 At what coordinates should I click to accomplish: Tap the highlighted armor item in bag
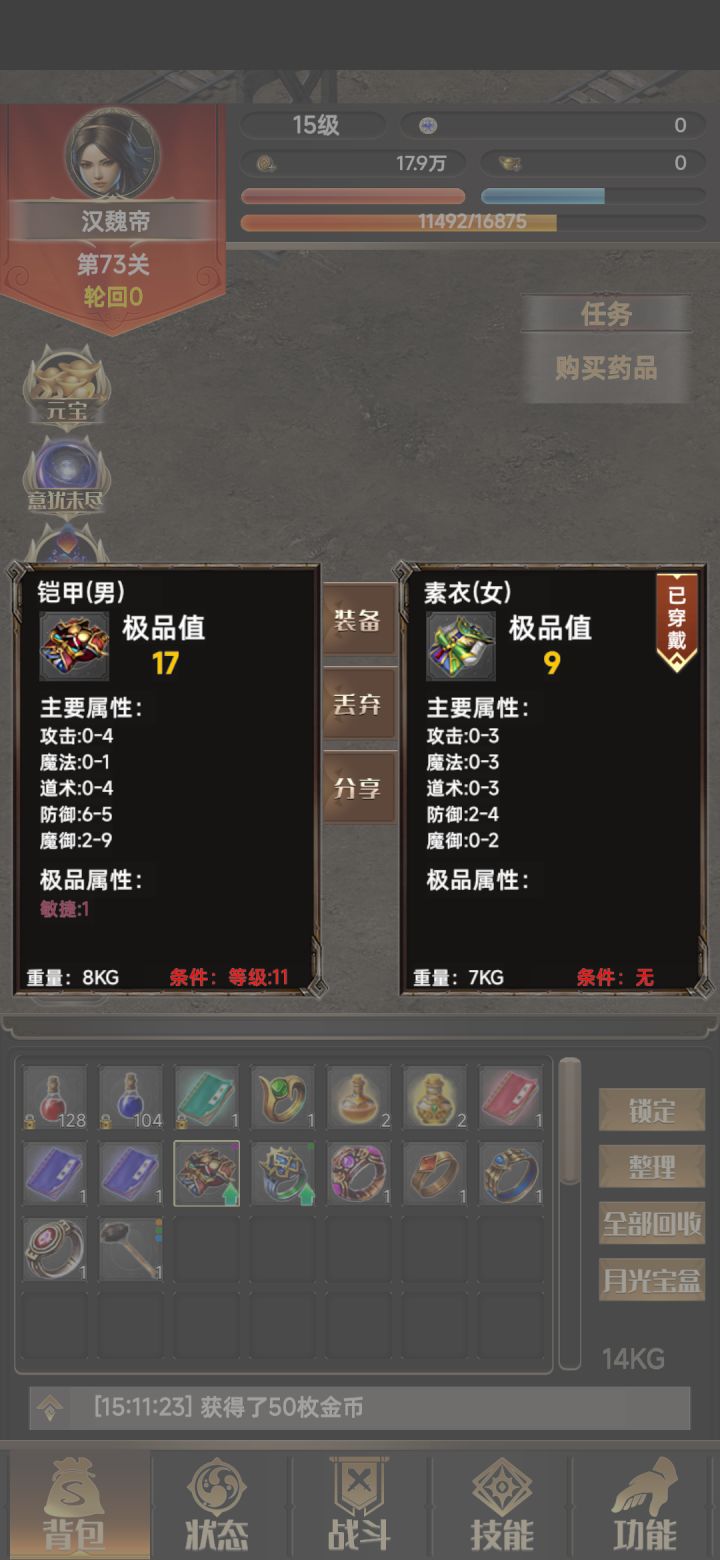point(207,1174)
